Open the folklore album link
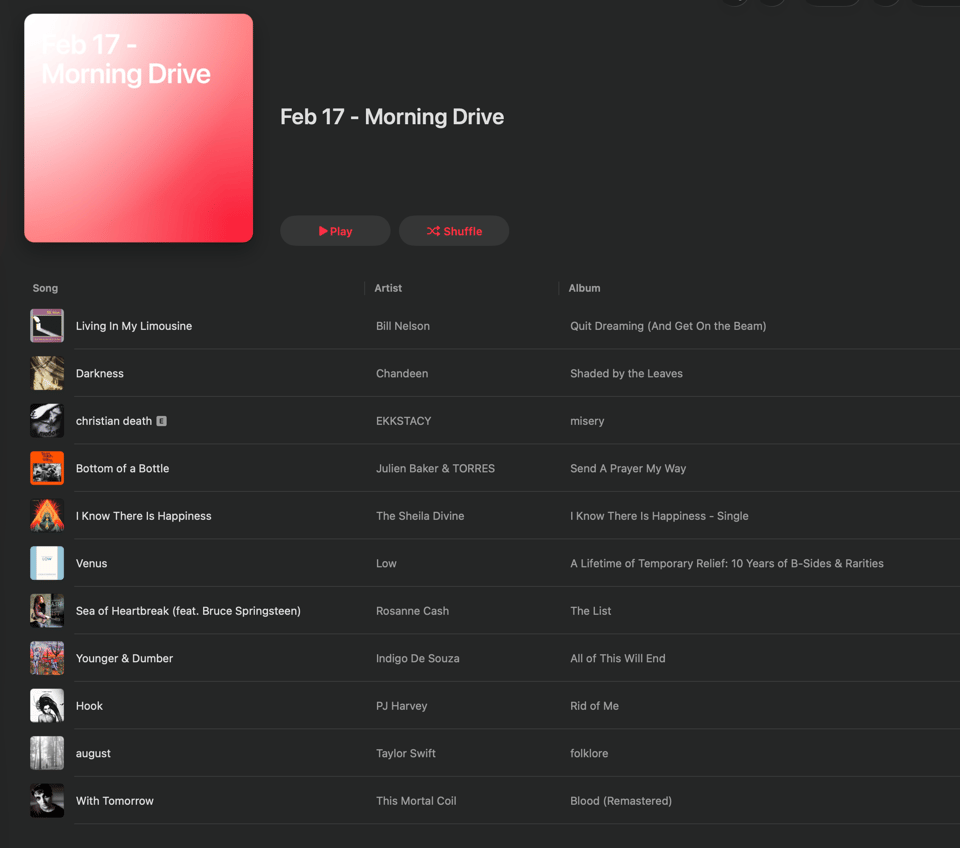 [x=589, y=753]
